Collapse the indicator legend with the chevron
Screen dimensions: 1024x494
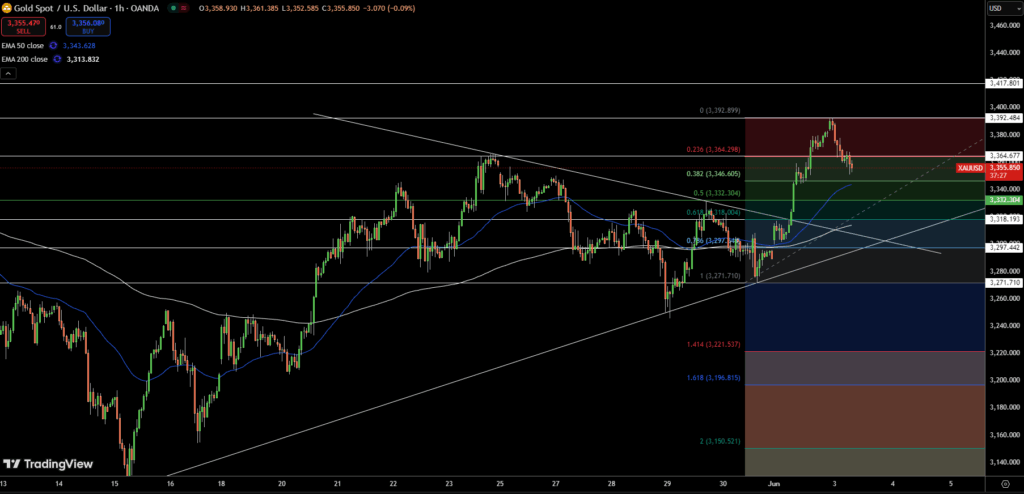pyautogui.click(x=8, y=73)
